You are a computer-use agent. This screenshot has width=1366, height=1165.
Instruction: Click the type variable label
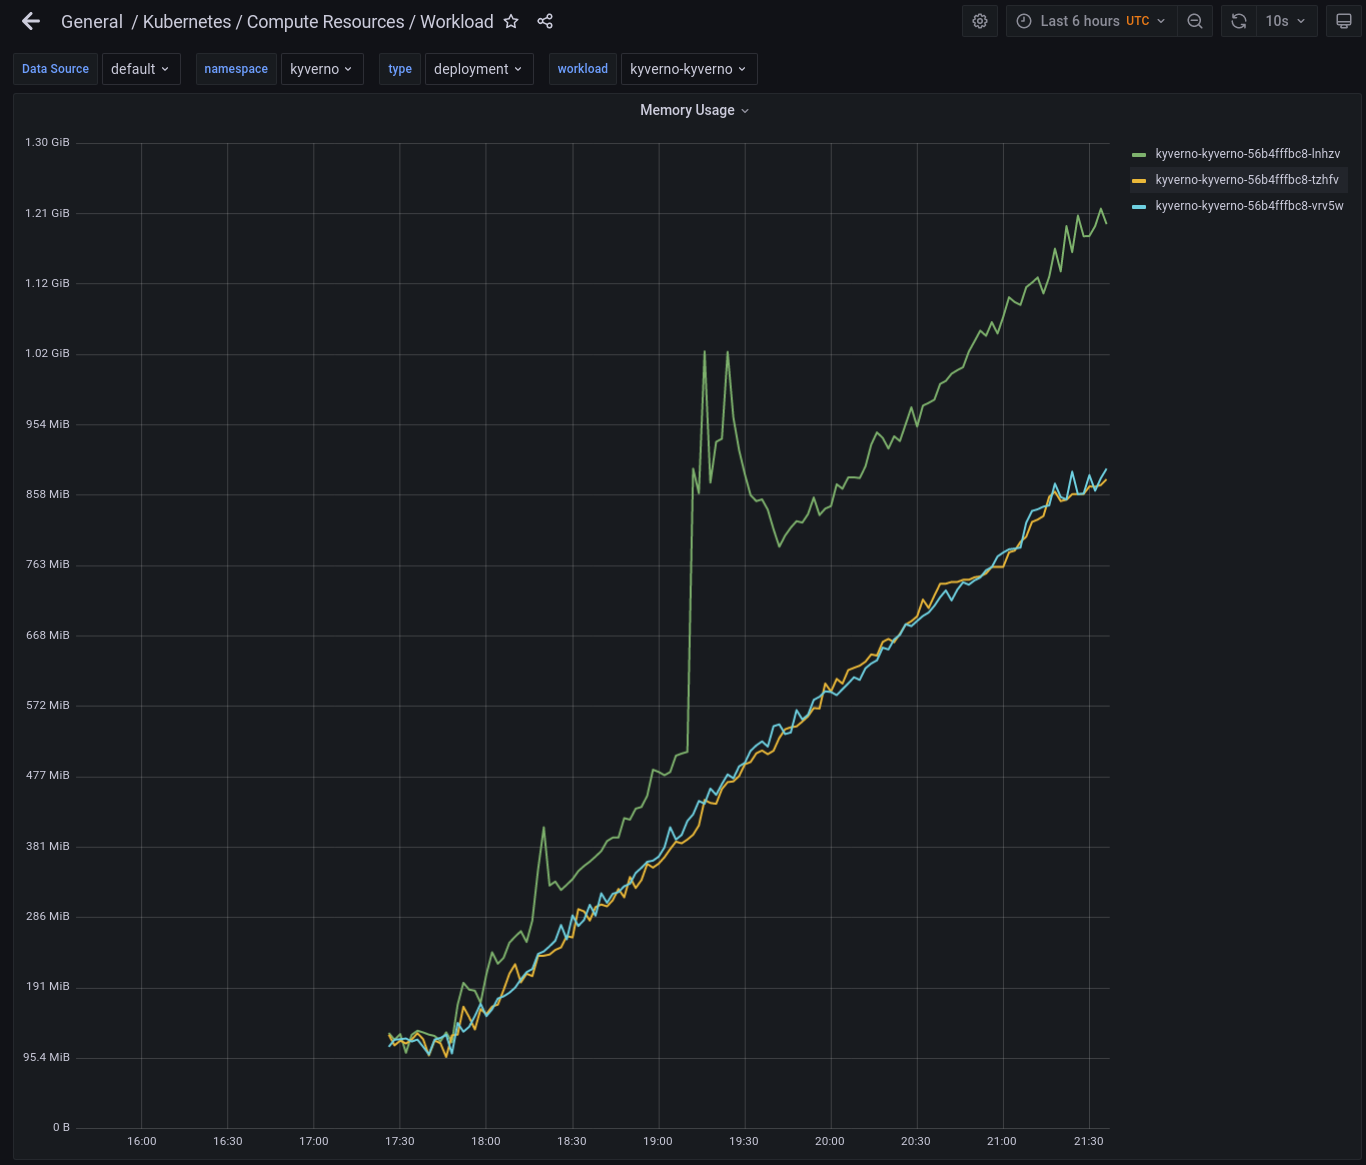[x=400, y=69]
